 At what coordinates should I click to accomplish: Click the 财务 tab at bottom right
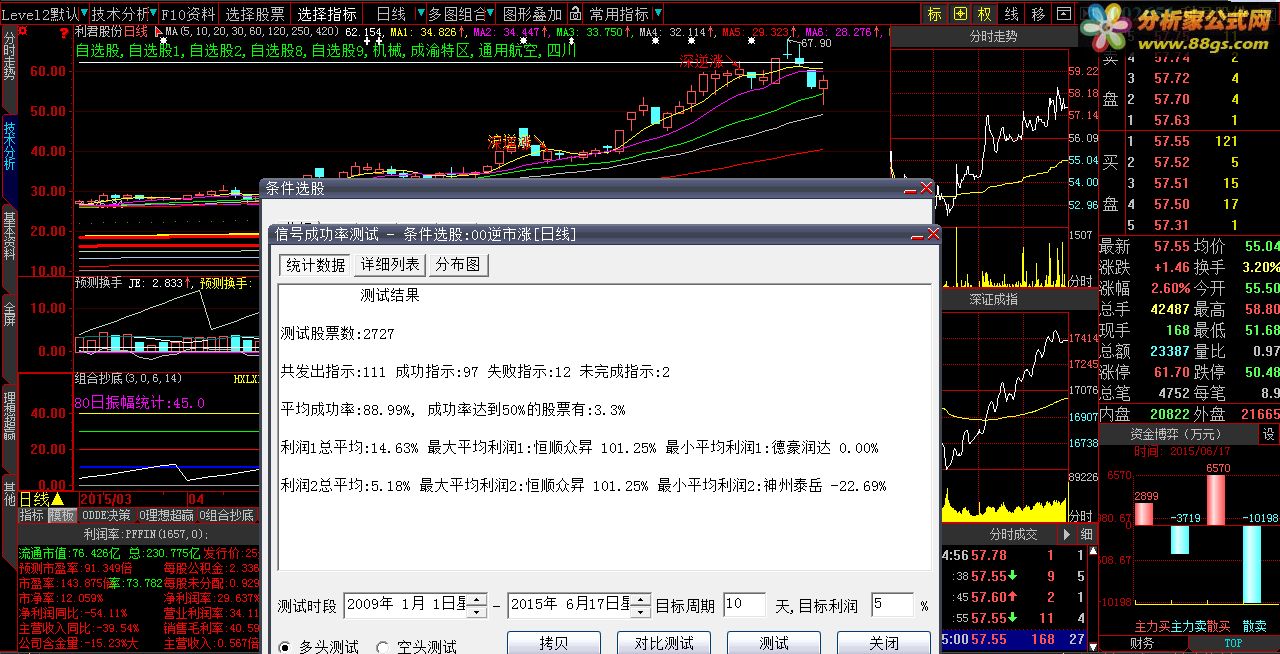(x=1141, y=643)
